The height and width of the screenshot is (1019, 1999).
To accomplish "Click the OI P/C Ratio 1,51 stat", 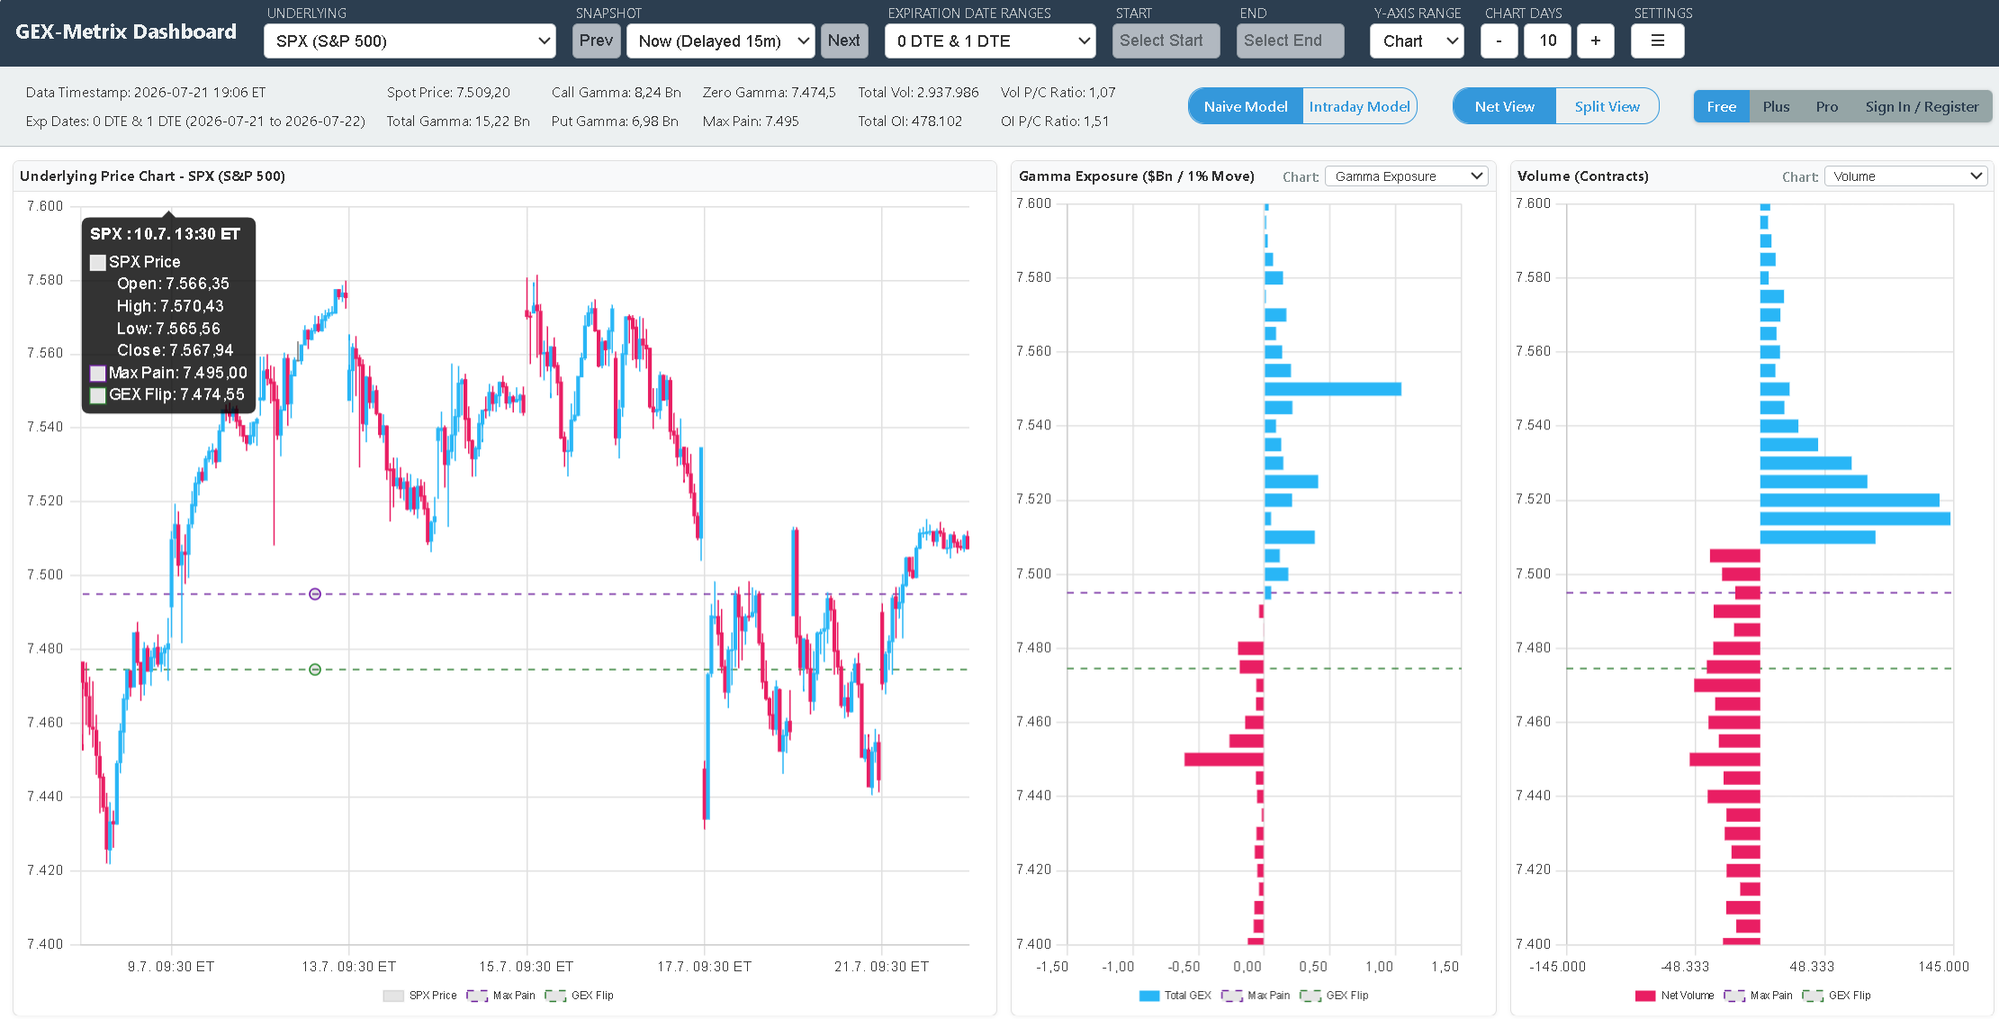I will click(1054, 121).
